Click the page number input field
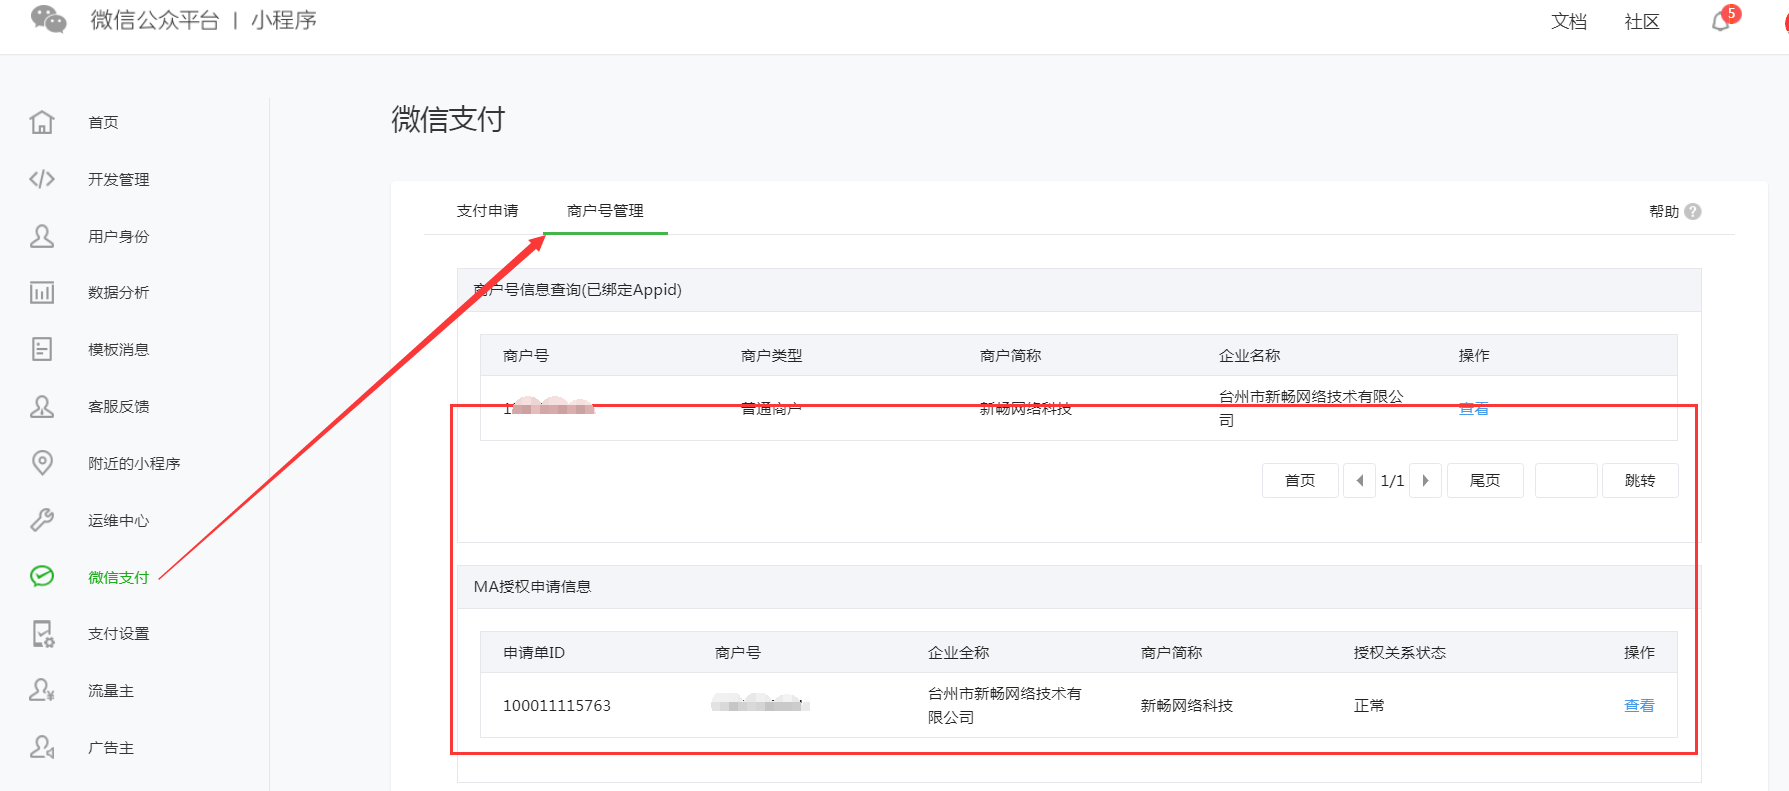This screenshot has width=1789, height=791. pyautogui.click(x=1566, y=481)
